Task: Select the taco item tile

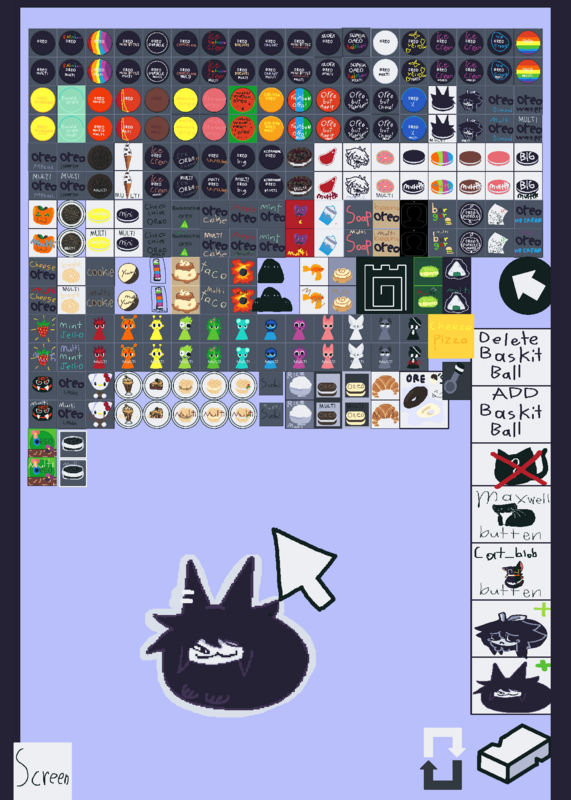Action: pyautogui.click(x=214, y=271)
